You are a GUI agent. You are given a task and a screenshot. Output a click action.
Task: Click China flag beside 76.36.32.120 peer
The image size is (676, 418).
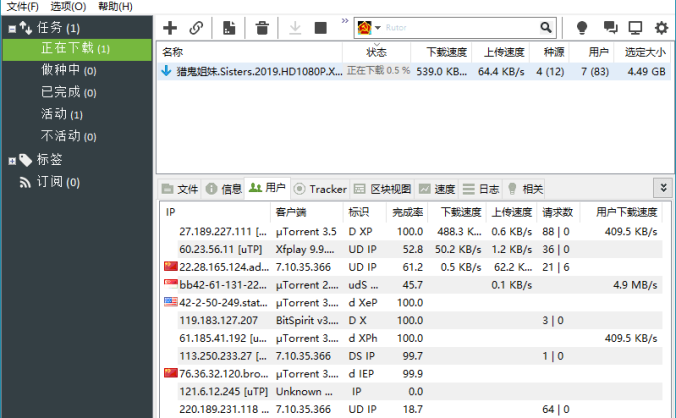[171, 373]
